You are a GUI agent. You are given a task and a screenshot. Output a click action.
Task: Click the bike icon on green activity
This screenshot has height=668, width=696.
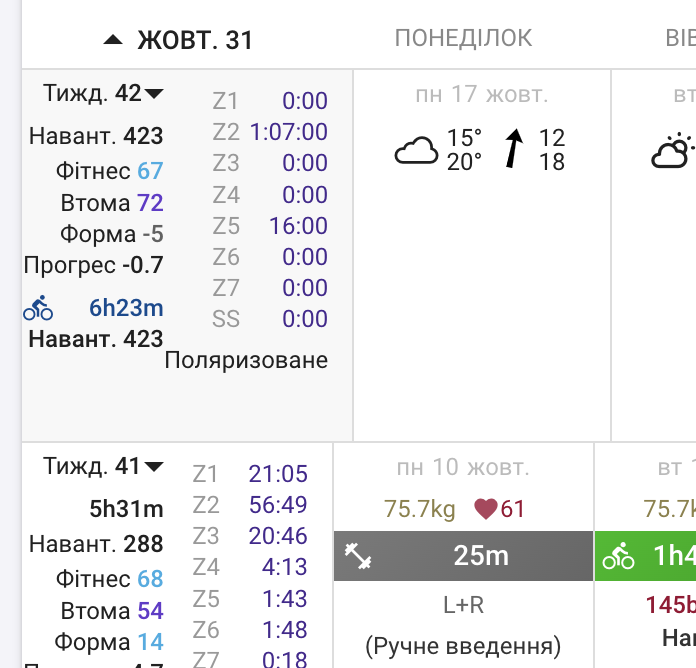pyautogui.click(x=618, y=556)
